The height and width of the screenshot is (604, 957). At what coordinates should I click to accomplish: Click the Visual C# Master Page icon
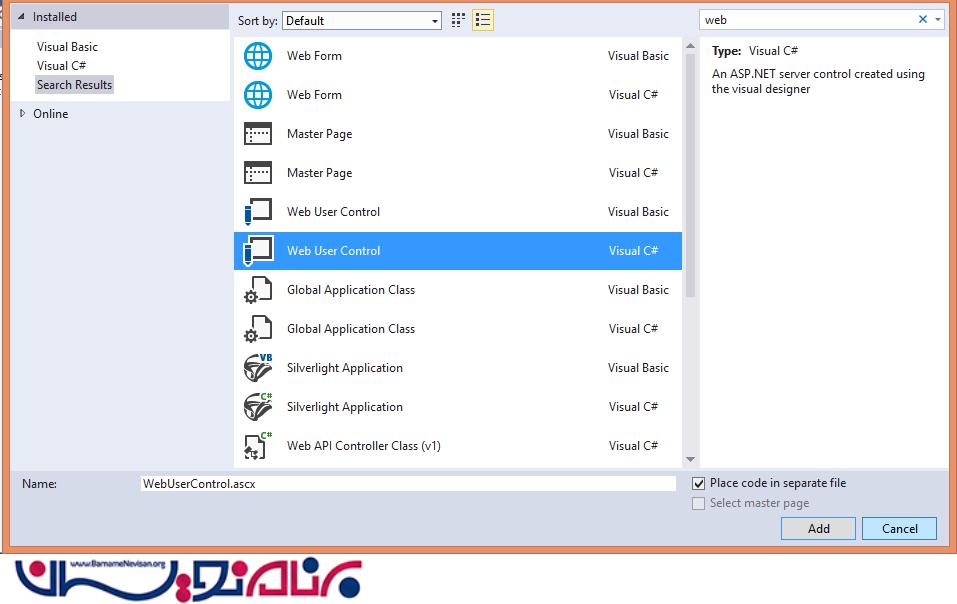pyautogui.click(x=258, y=173)
